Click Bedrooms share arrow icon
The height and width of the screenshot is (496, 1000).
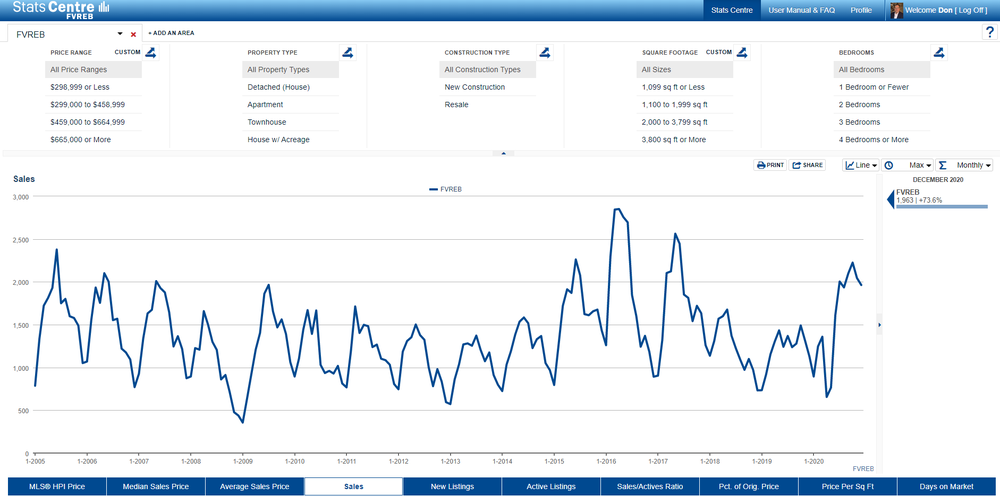[939, 52]
